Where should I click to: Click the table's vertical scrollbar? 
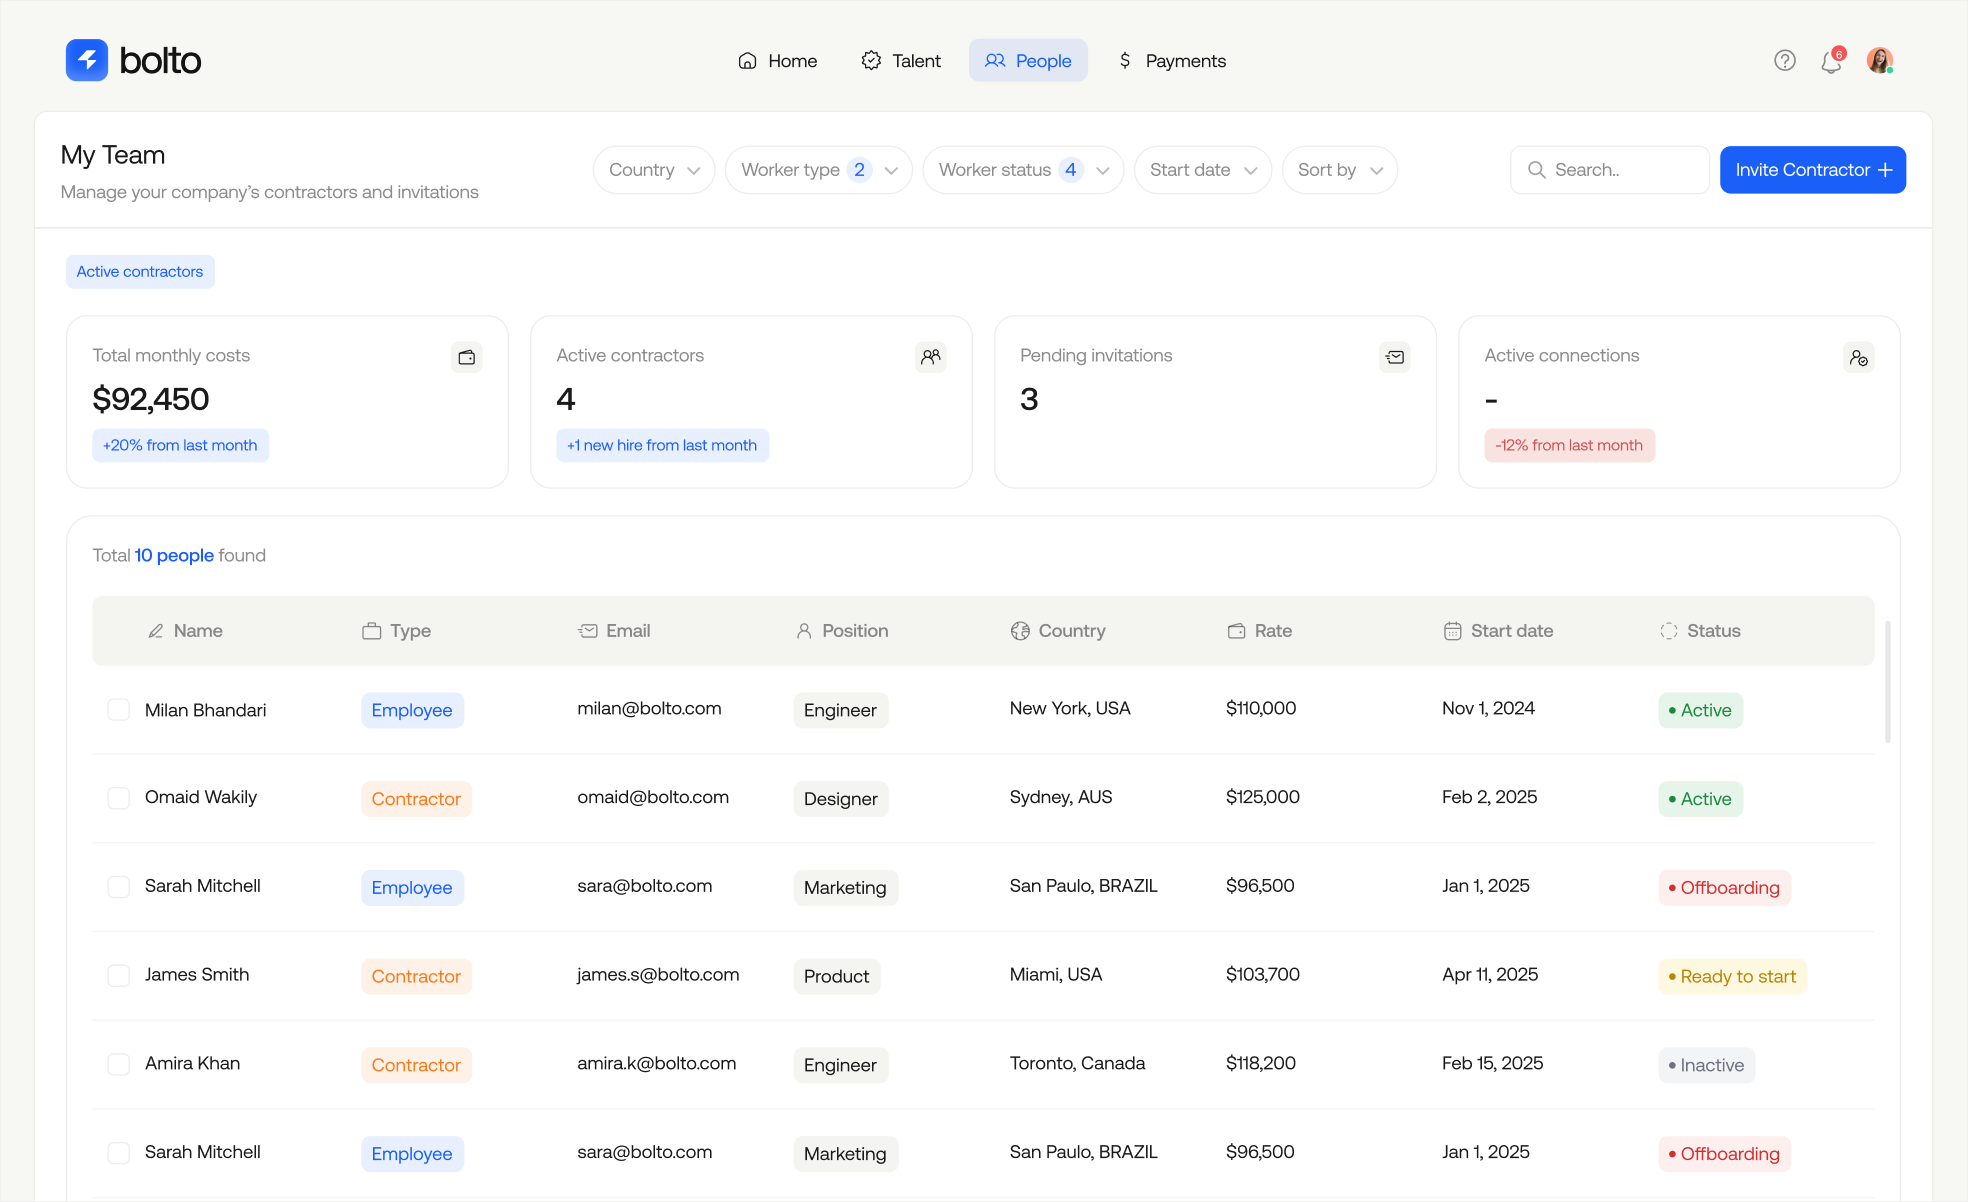pyautogui.click(x=1887, y=682)
